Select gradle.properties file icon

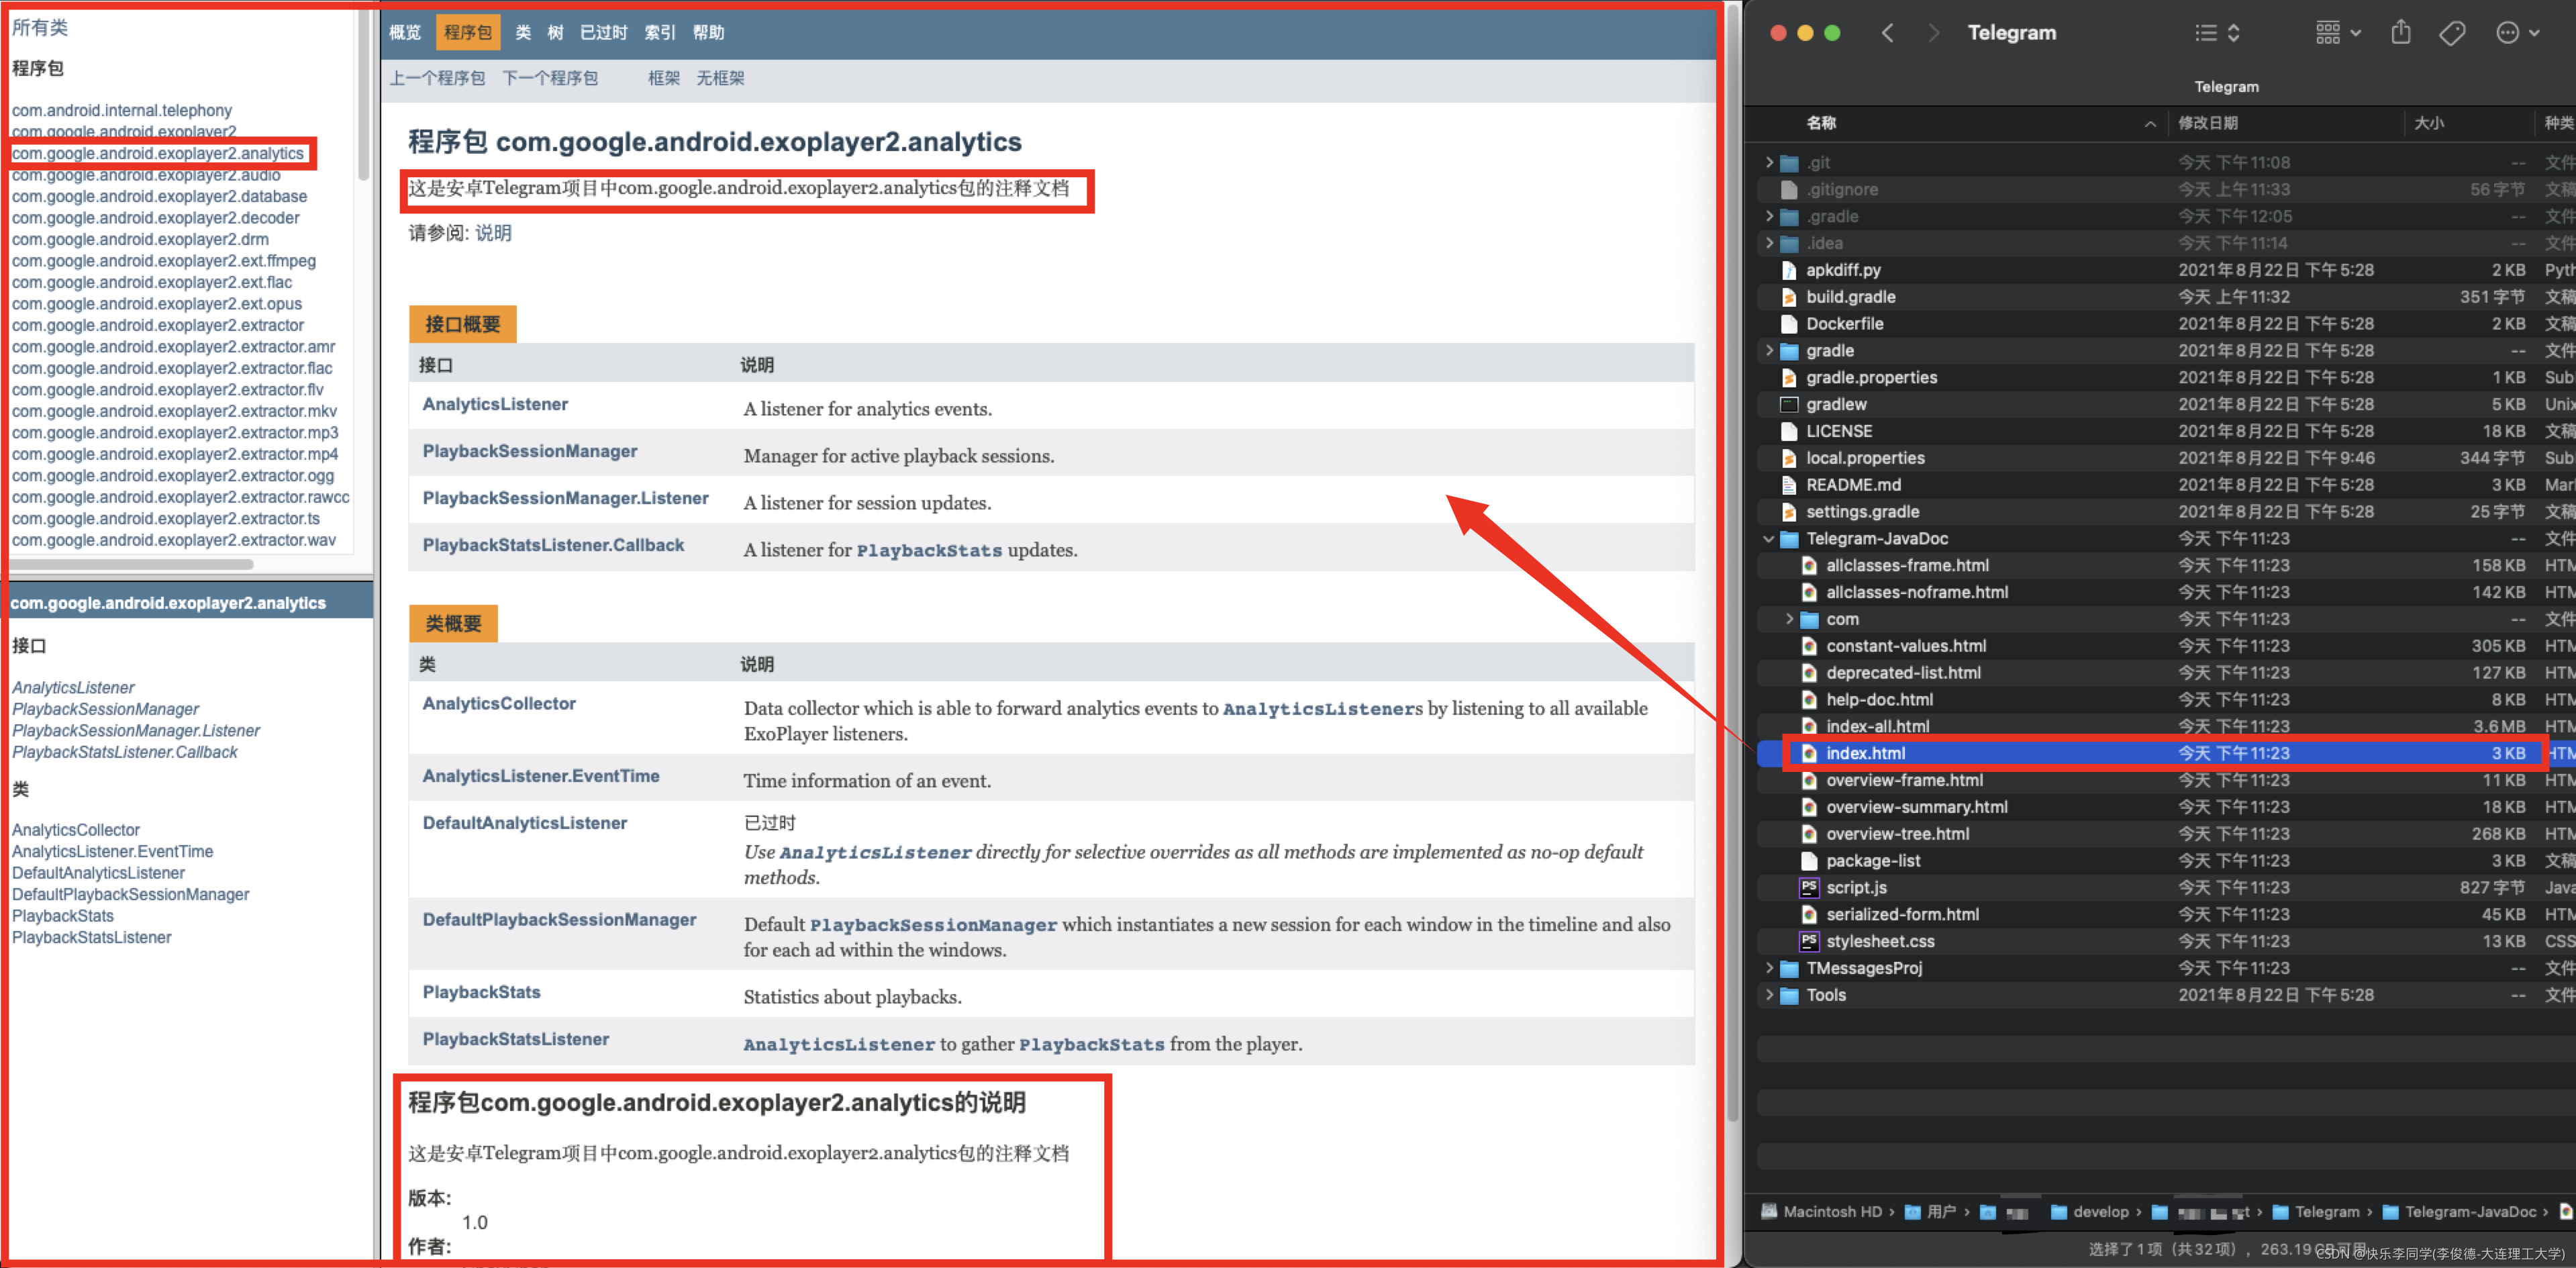click(x=1789, y=377)
